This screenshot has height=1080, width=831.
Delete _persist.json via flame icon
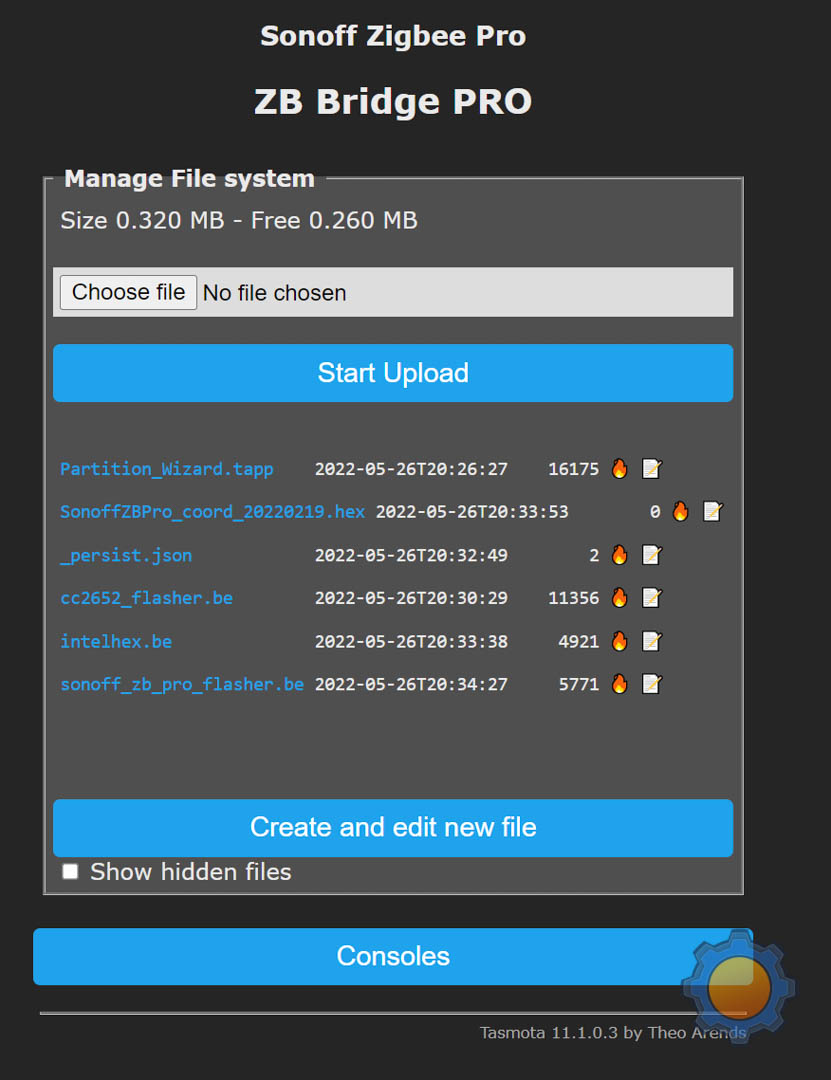coord(619,554)
